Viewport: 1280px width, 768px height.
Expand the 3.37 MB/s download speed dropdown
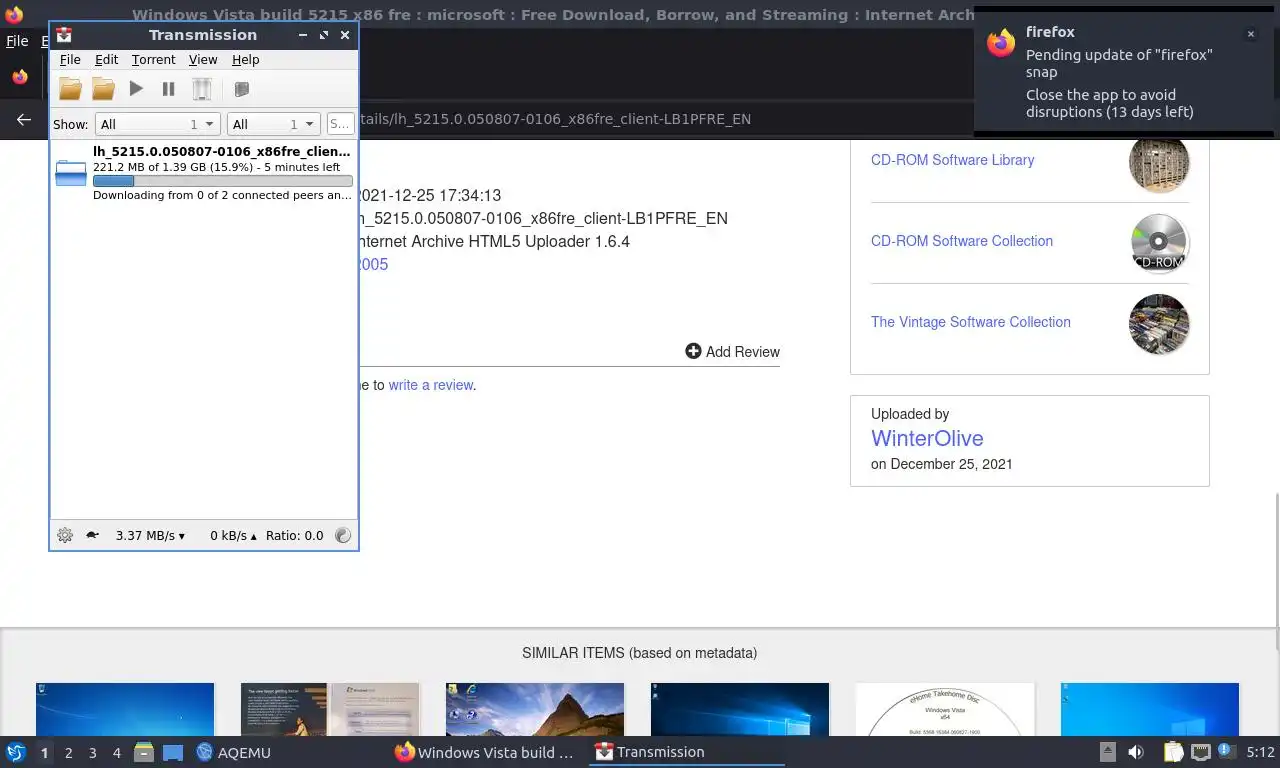click(150, 536)
